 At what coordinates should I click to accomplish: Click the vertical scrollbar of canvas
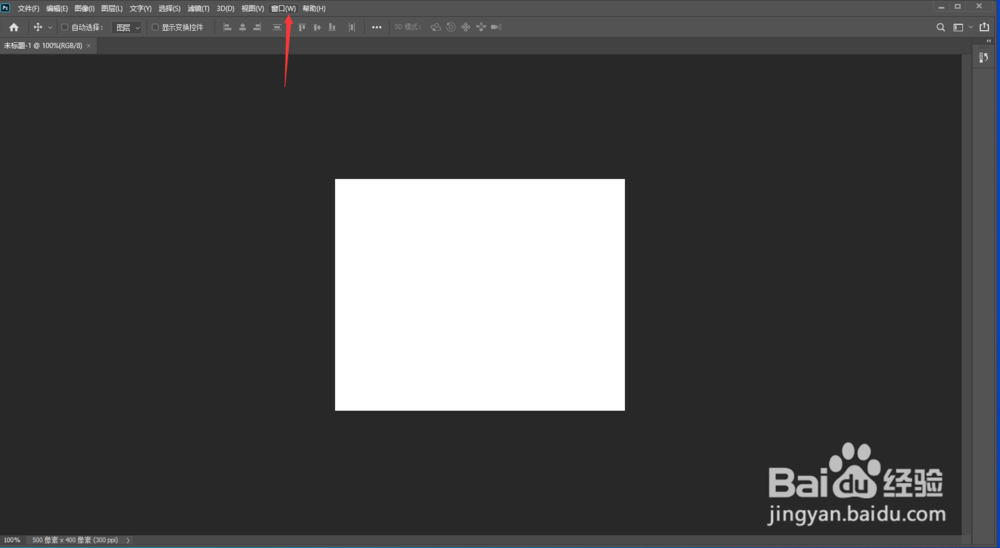[x=966, y=295]
